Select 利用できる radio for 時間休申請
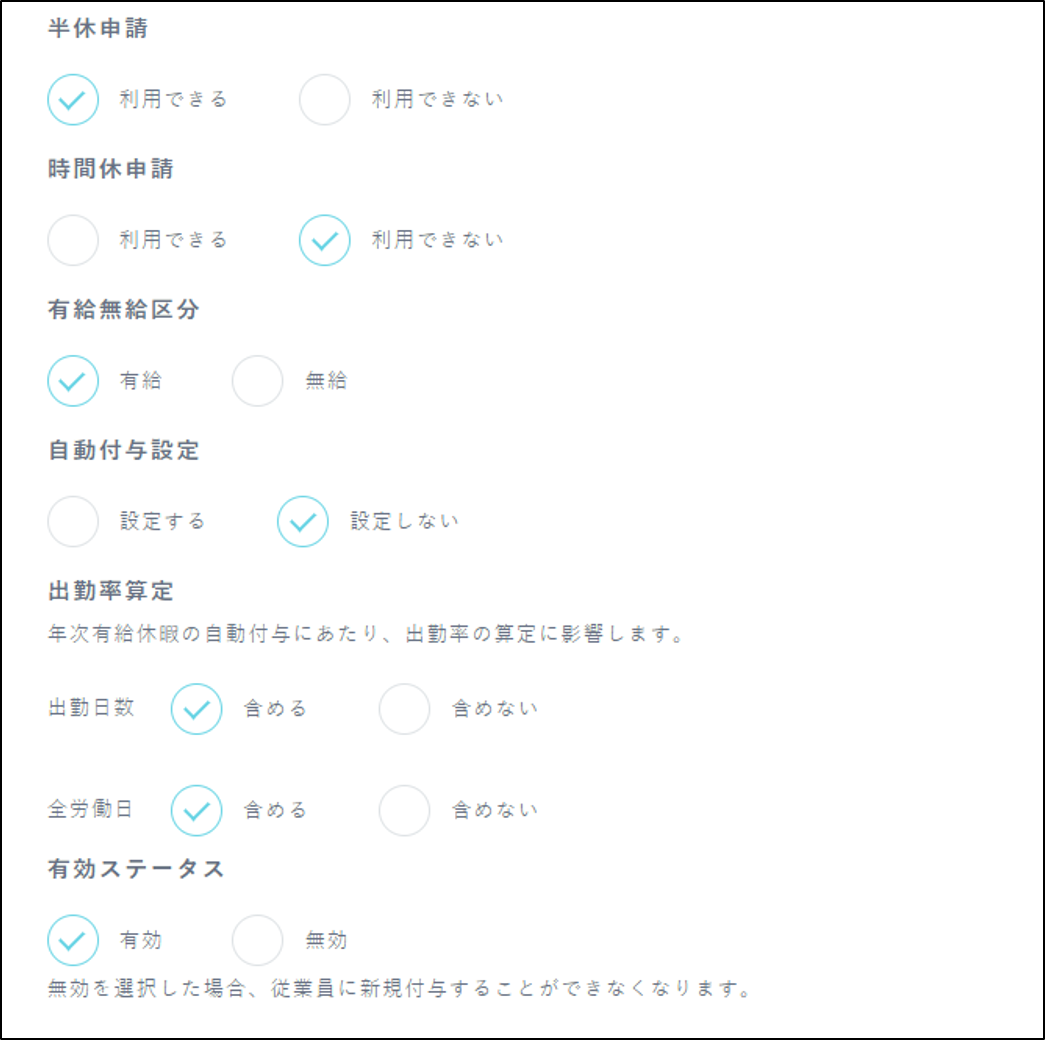The image size is (1045, 1040). [x=73, y=240]
